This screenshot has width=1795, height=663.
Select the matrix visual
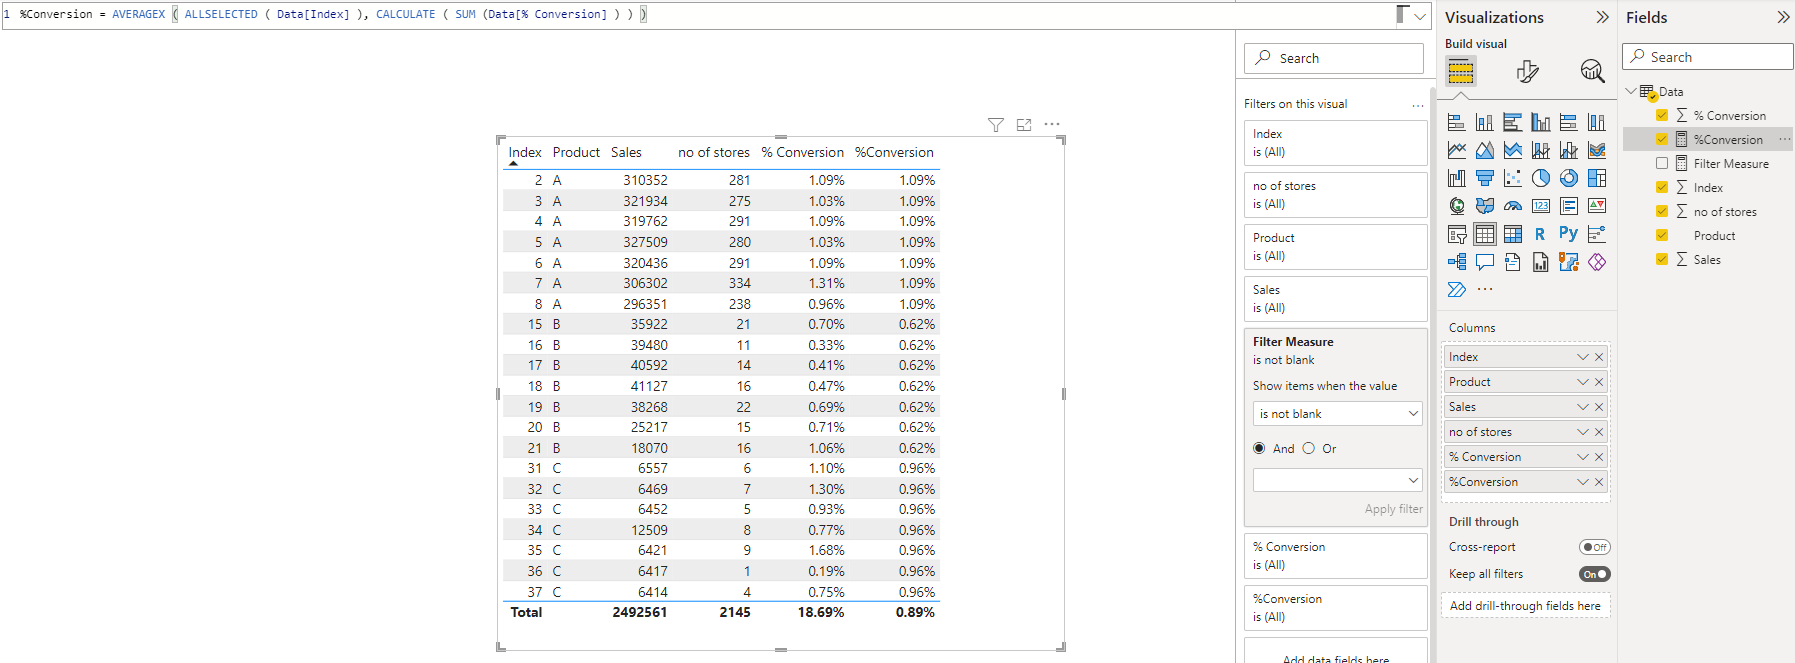pos(1513,234)
